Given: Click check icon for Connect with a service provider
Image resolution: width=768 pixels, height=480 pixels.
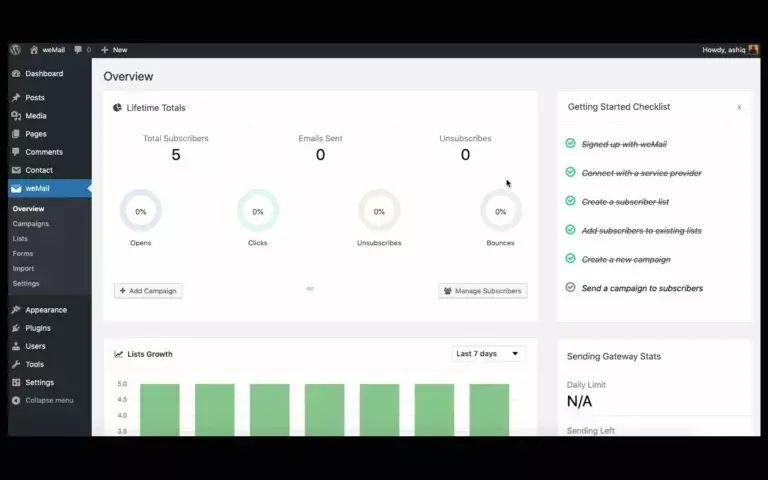Looking at the screenshot, I should (570, 172).
